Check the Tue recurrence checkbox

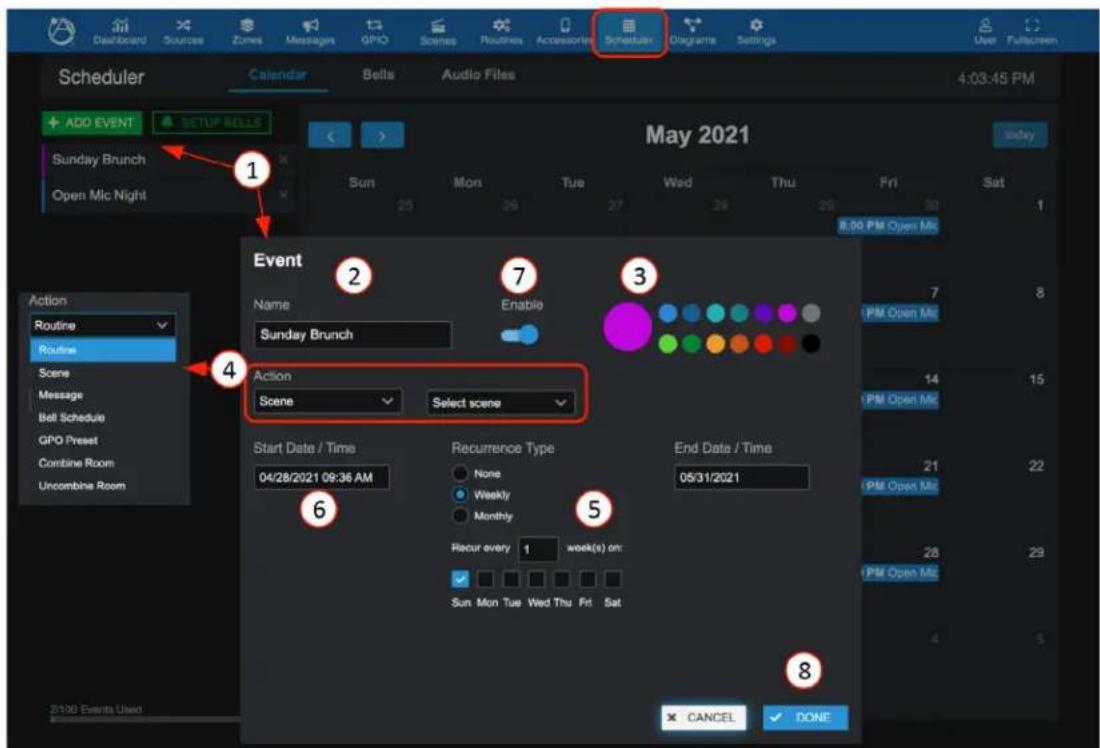pos(511,579)
